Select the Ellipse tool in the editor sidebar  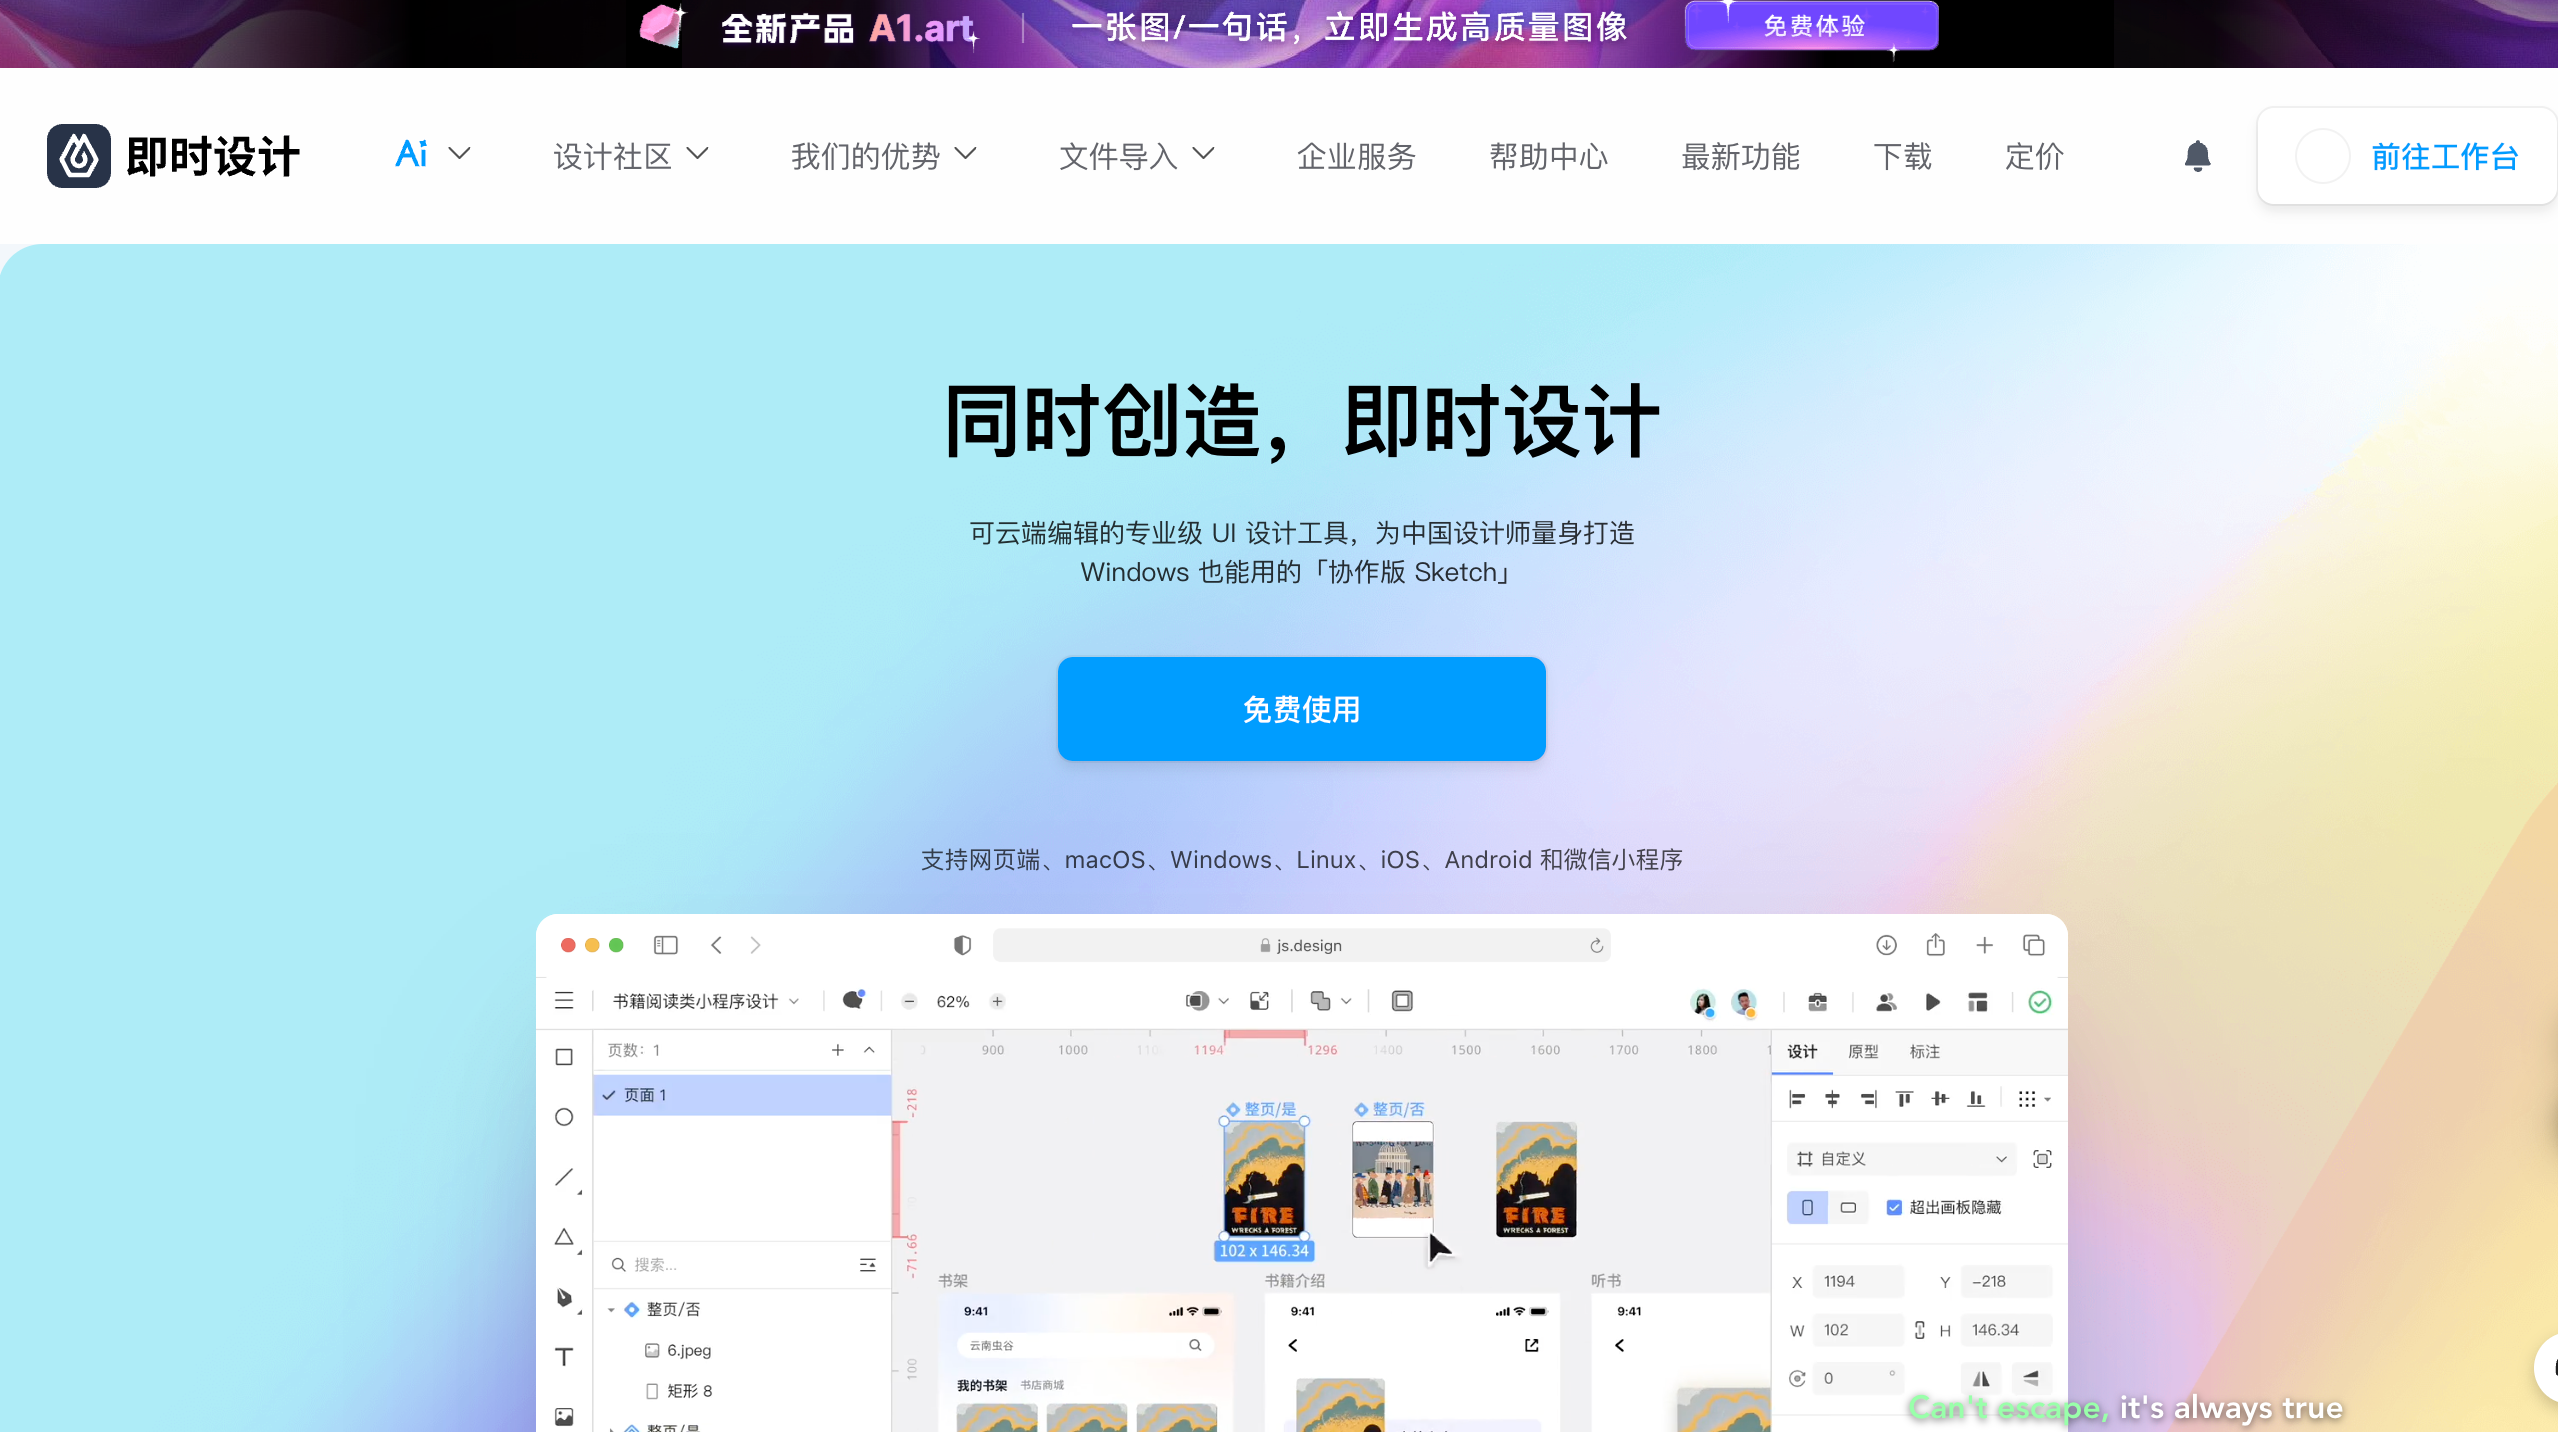click(x=563, y=1117)
